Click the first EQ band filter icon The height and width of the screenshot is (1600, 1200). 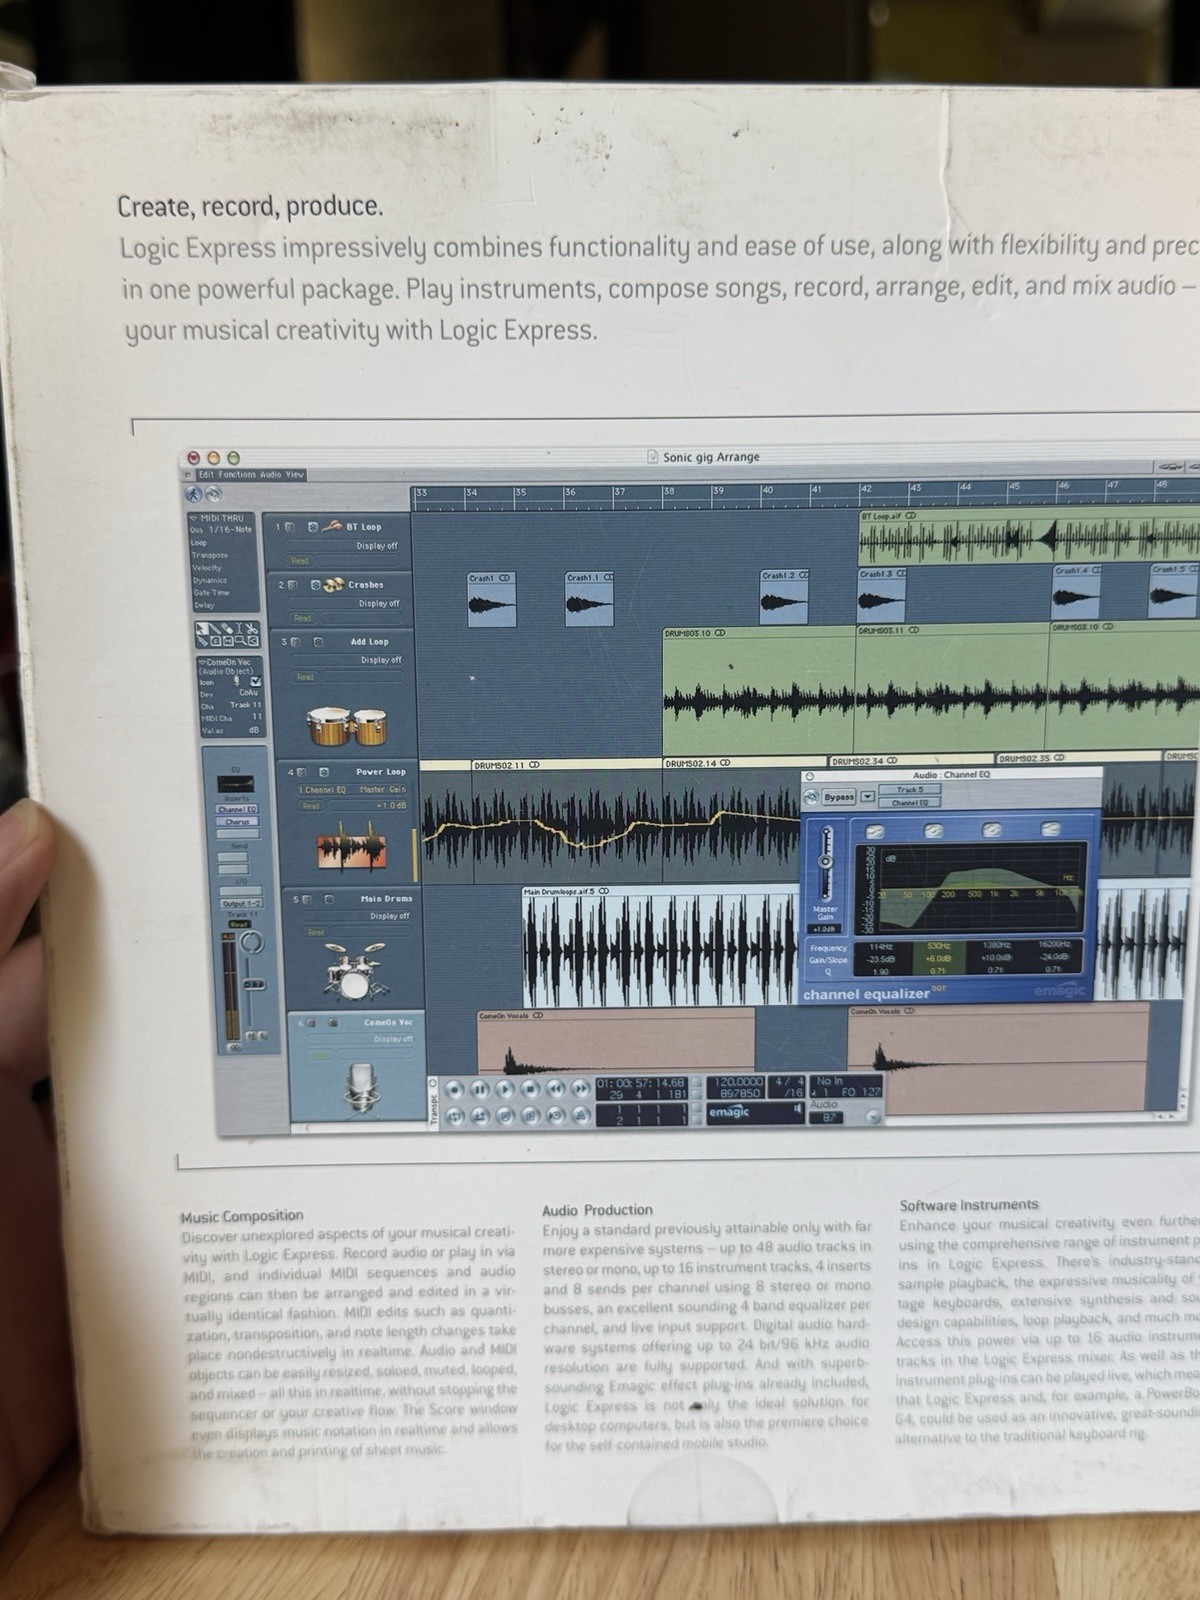(x=874, y=831)
